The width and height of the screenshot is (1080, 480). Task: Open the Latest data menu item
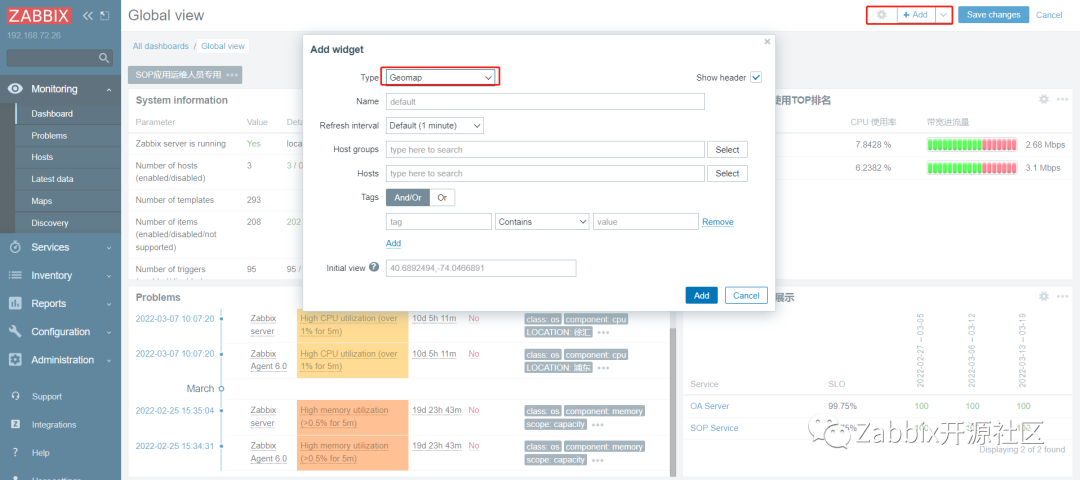click(52, 179)
